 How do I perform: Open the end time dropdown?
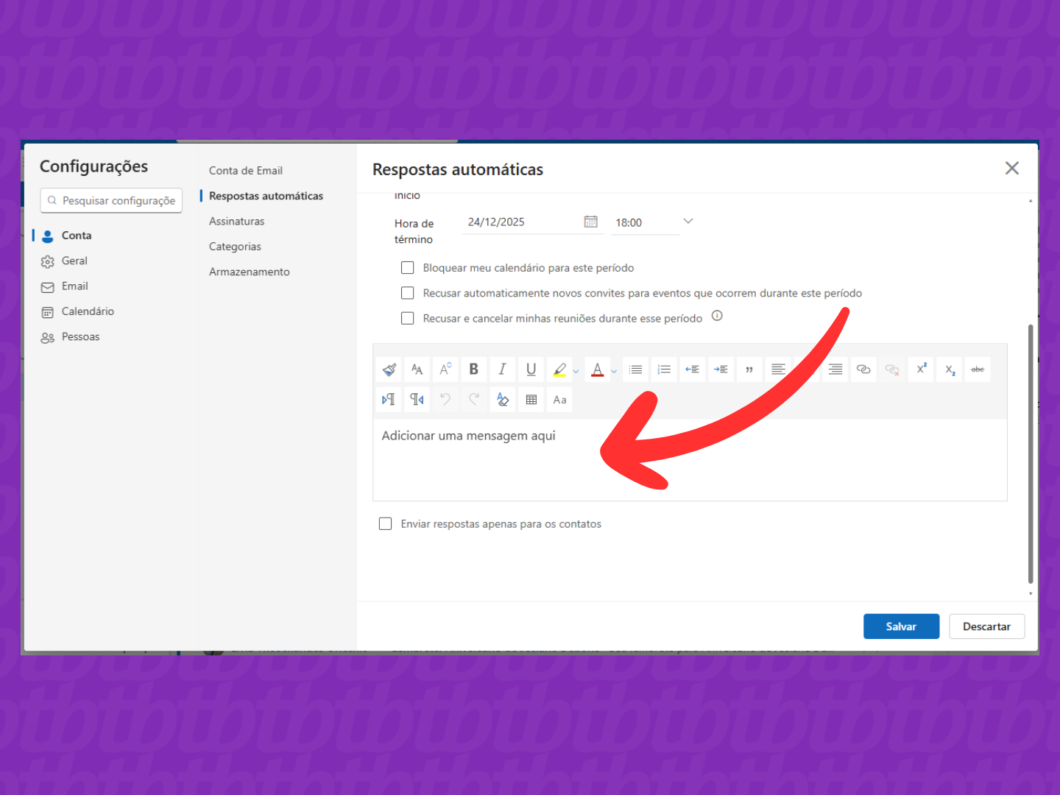coord(687,222)
